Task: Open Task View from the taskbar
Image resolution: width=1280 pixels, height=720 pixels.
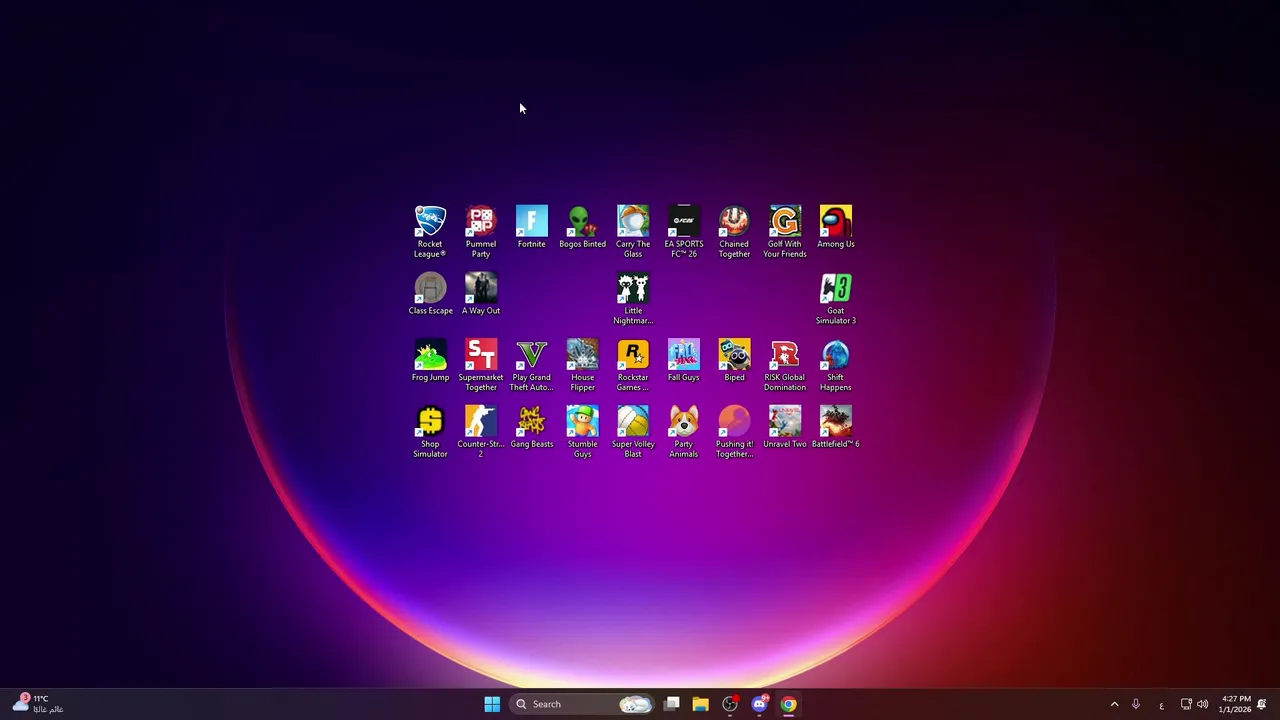Action: (x=672, y=704)
